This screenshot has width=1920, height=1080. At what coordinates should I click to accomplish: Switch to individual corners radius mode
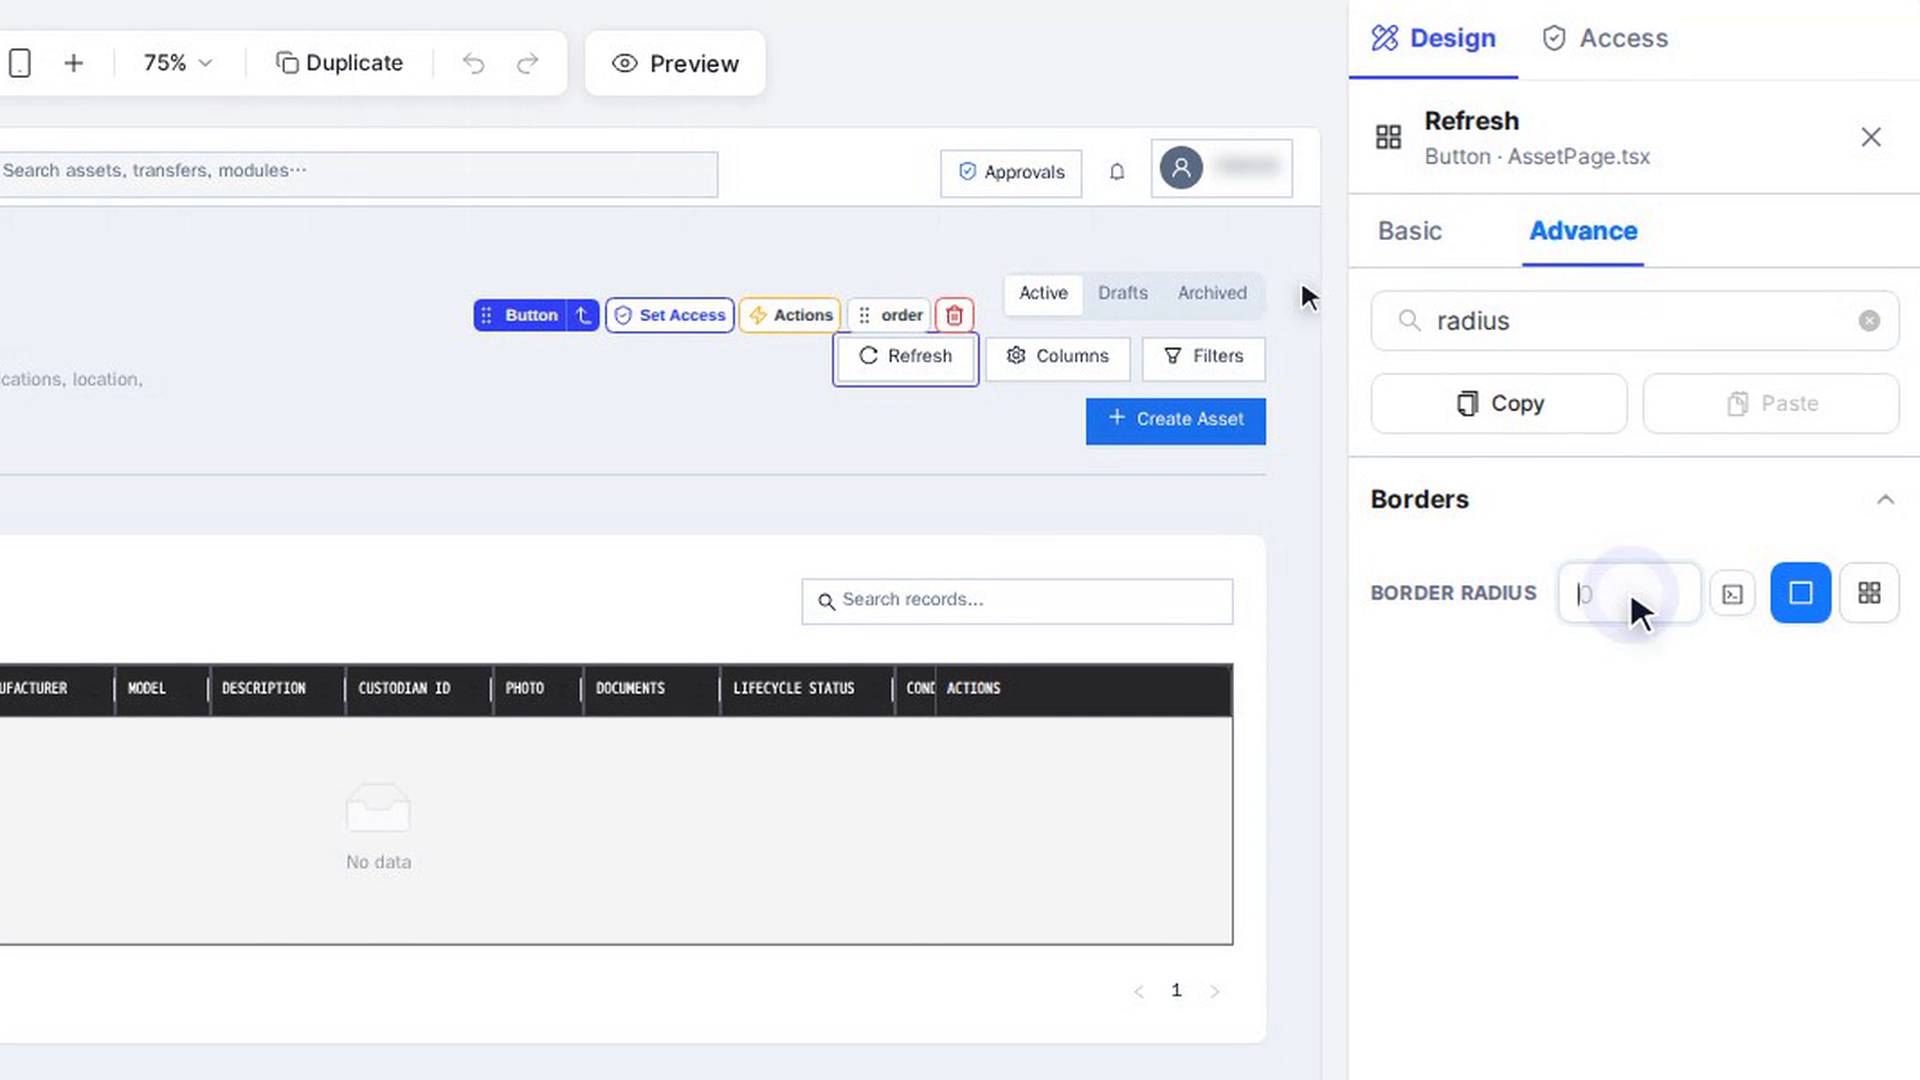pyautogui.click(x=1869, y=593)
